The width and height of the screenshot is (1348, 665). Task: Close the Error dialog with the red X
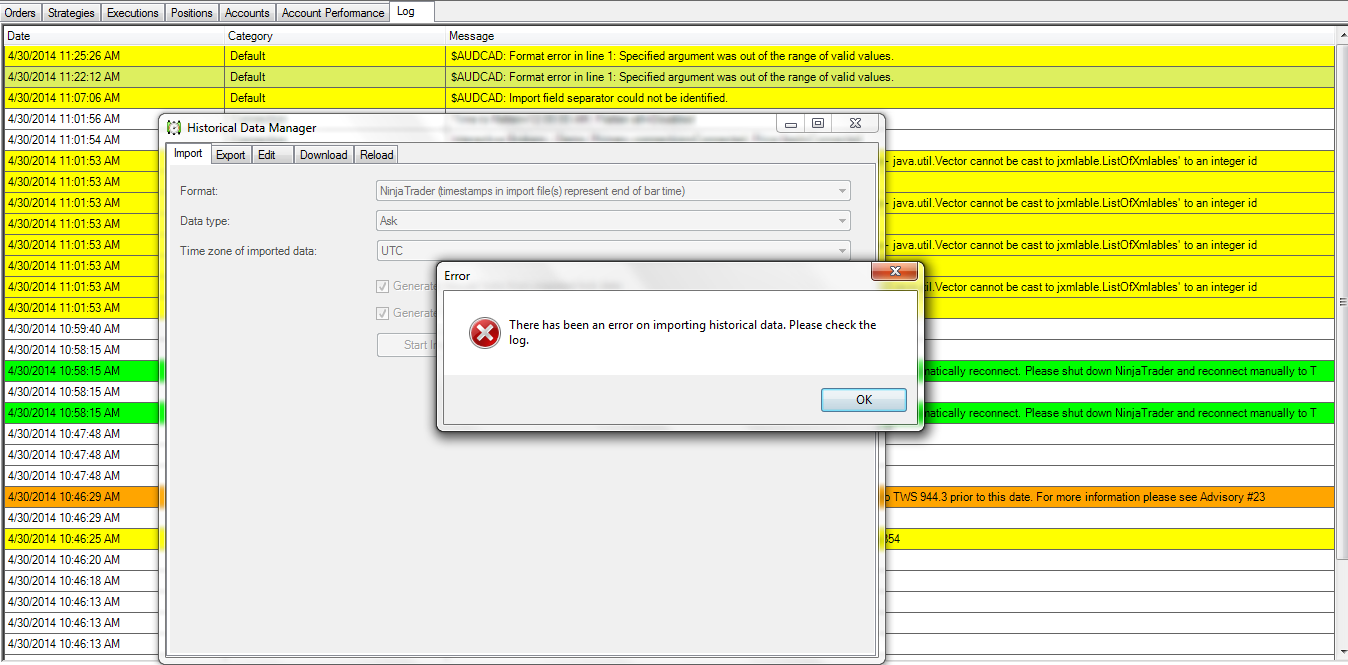[894, 272]
